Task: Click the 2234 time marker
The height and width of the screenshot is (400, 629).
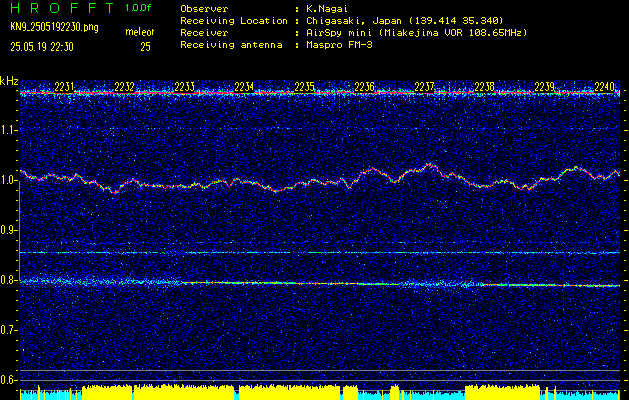Action: (x=244, y=87)
